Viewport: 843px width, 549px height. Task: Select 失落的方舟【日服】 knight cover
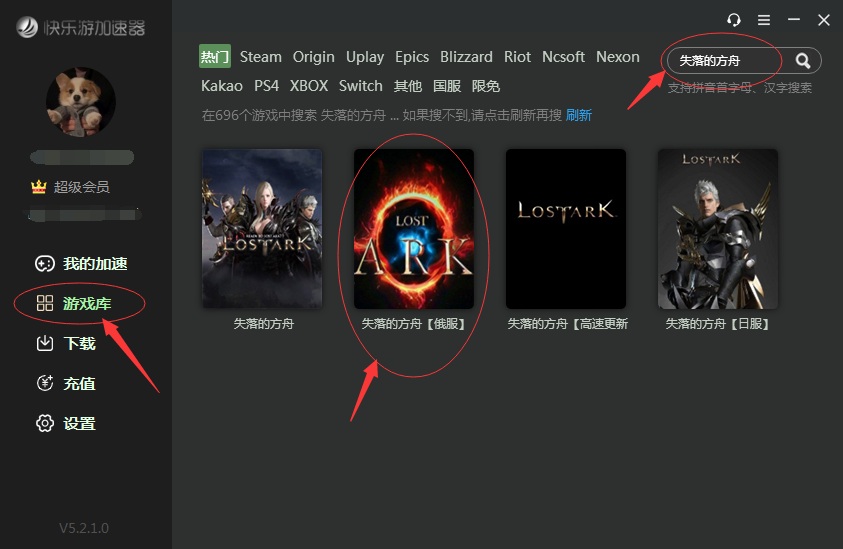718,229
